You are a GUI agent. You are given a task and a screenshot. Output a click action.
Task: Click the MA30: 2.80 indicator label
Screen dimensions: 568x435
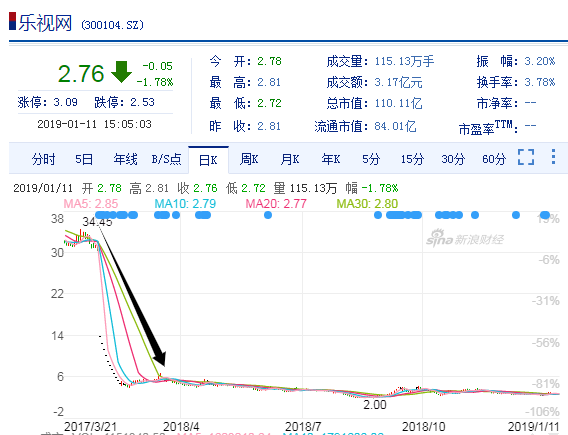pos(367,204)
